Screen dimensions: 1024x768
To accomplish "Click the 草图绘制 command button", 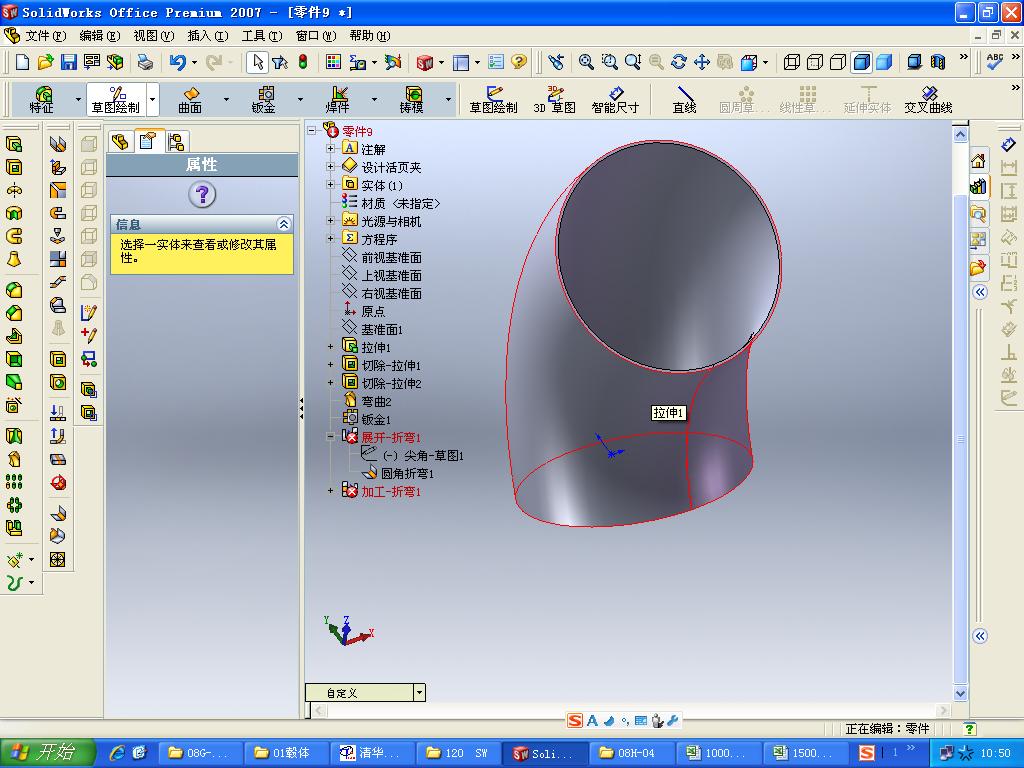I will coord(493,100).
